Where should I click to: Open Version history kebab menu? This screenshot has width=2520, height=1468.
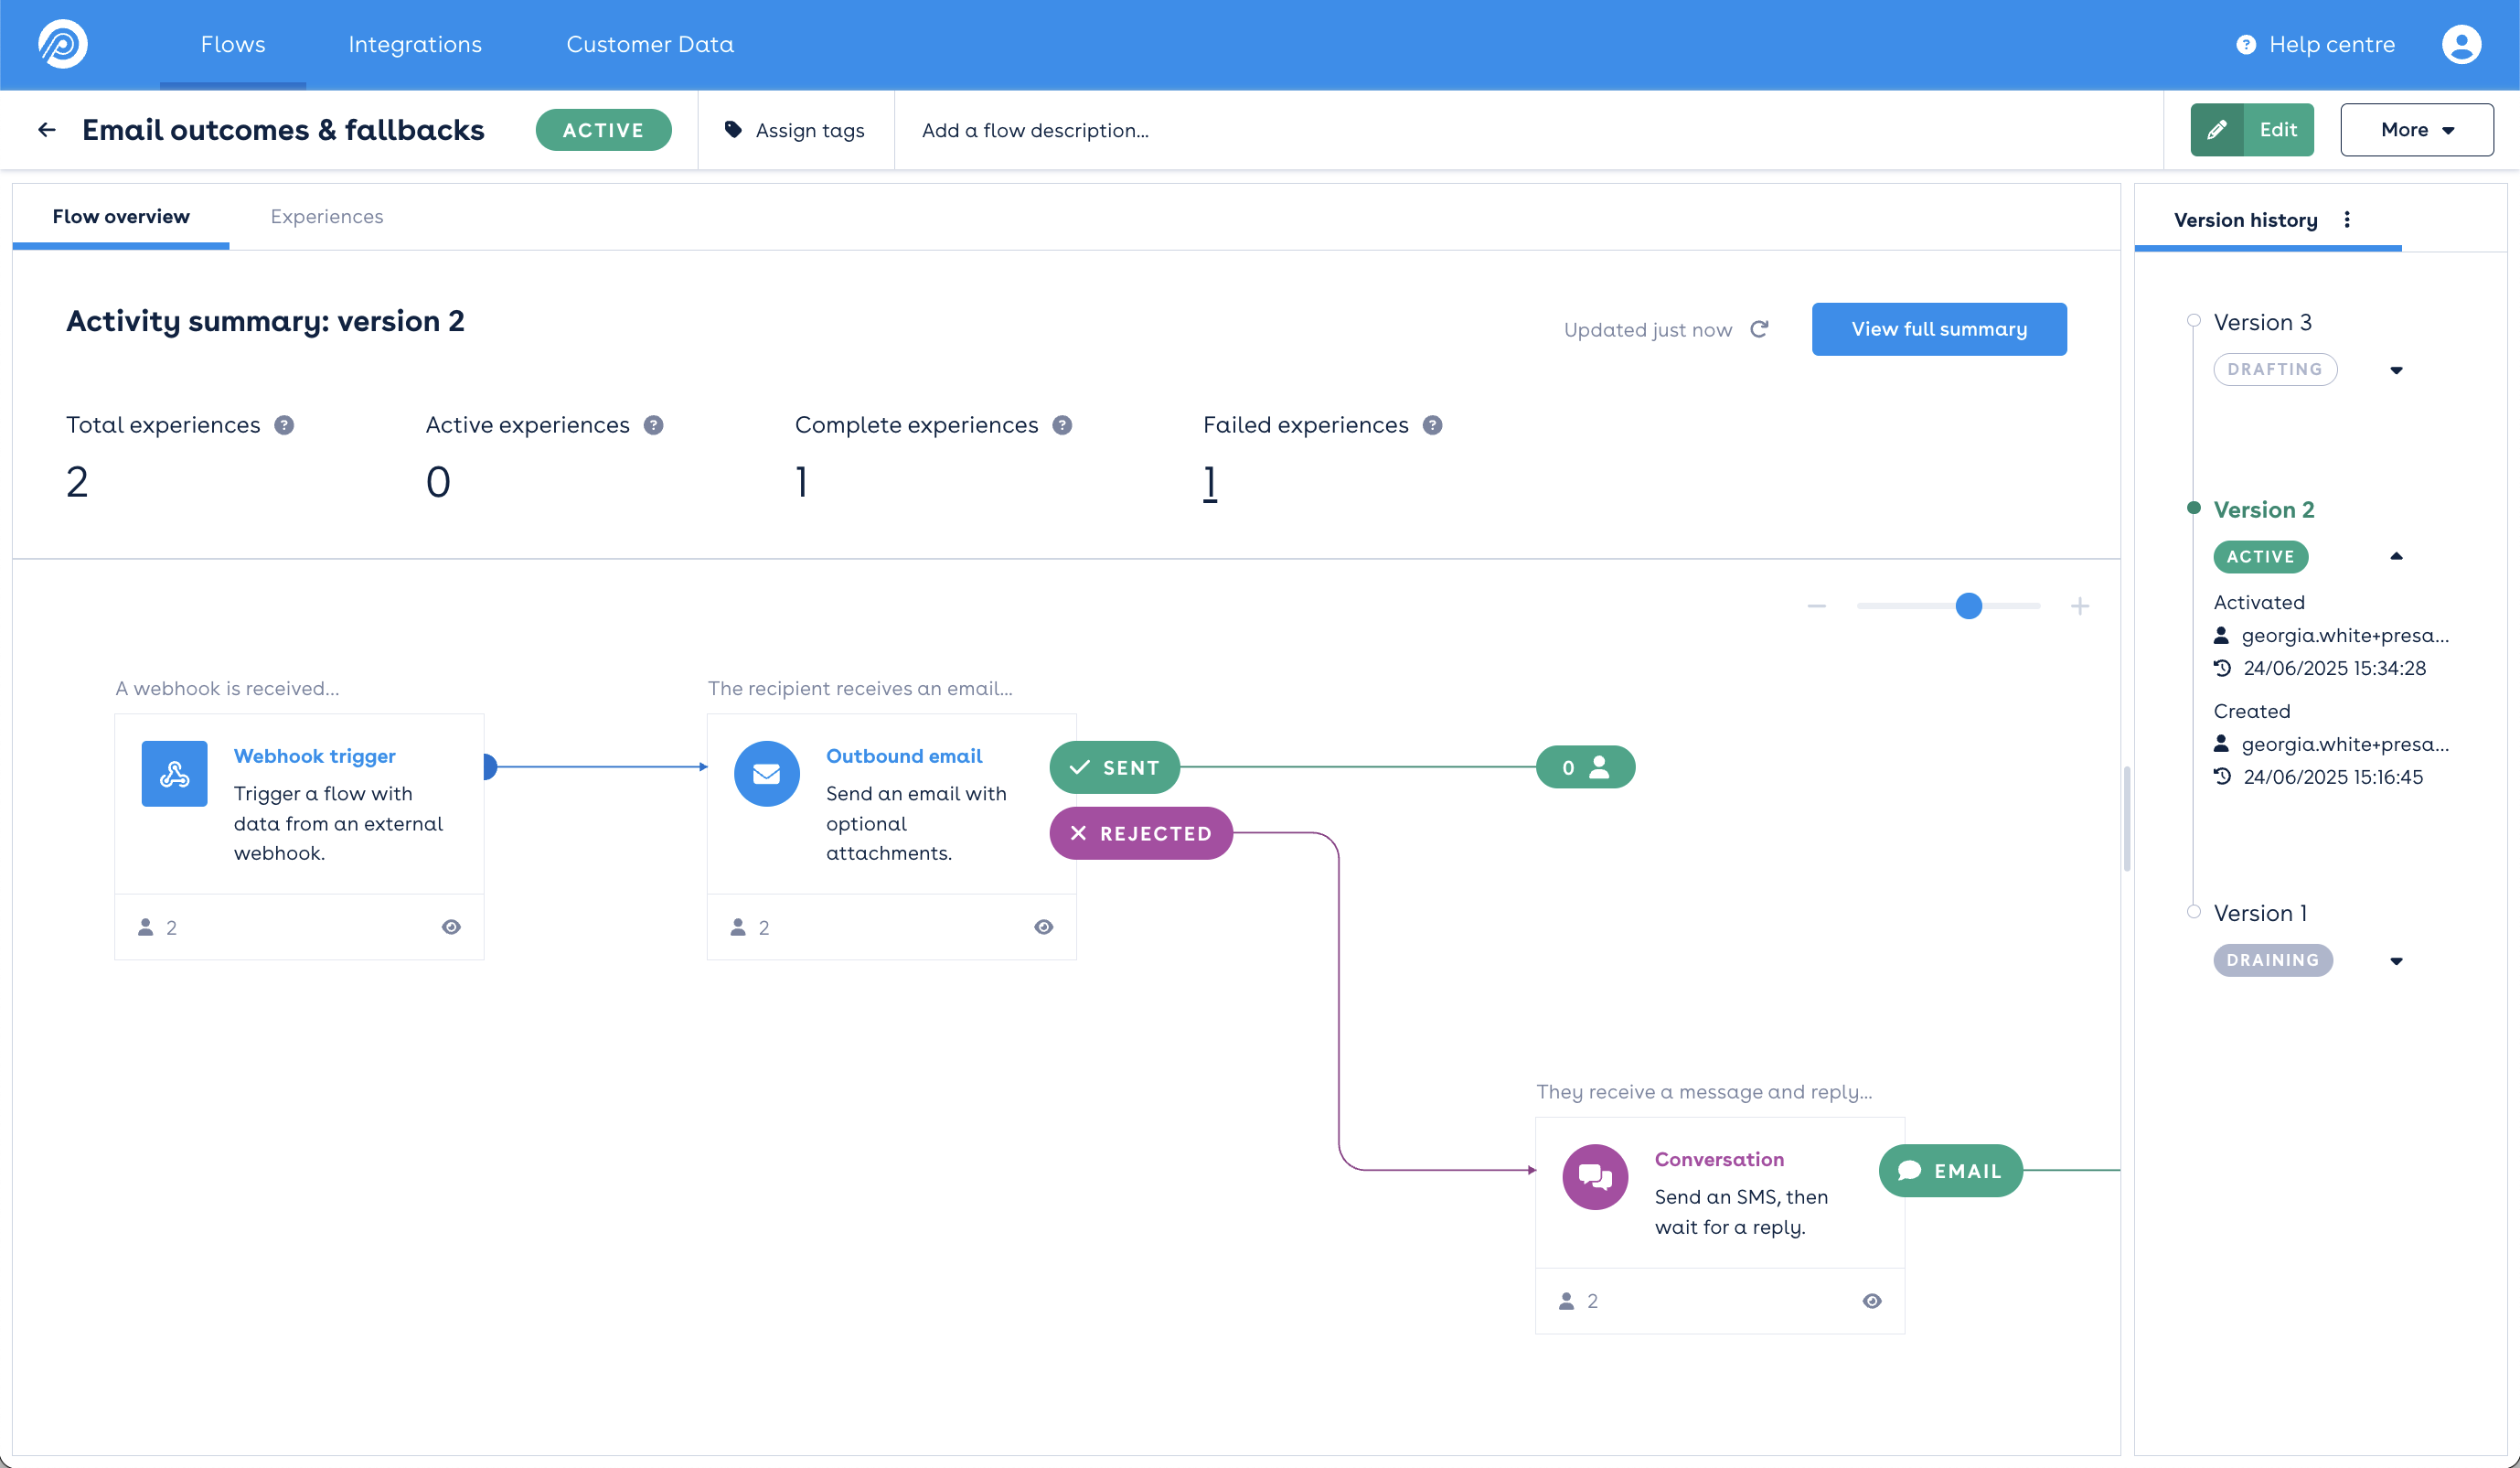point(2347,220)
